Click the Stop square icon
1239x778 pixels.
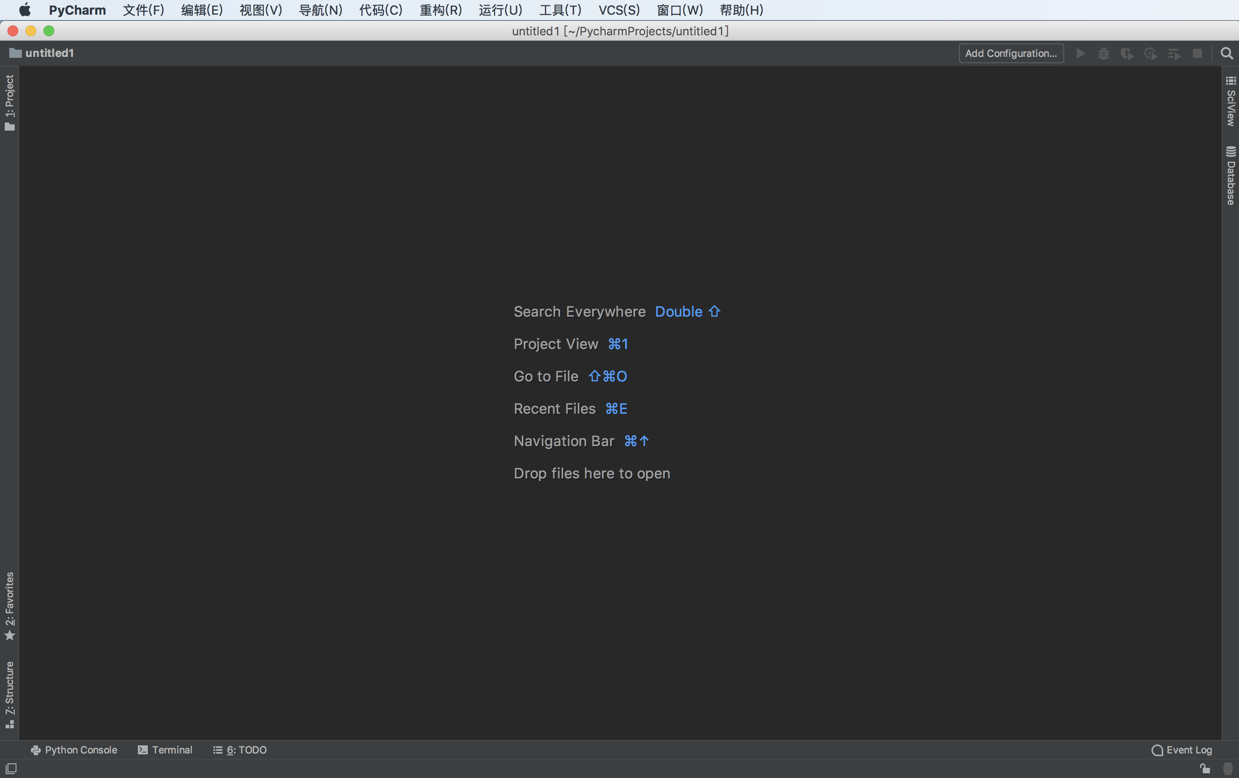coord(1197,53)
